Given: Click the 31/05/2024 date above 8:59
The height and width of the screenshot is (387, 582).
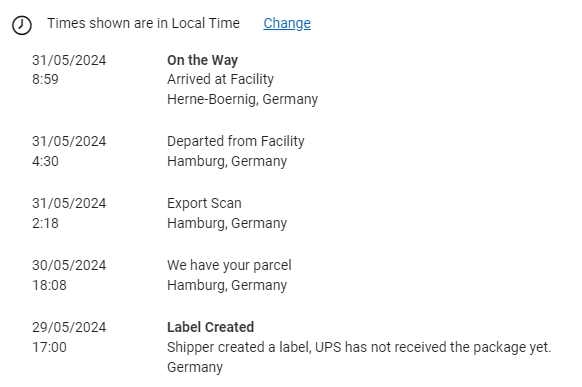Looking at the screenshot, I should pyautogui.click(x=69, y=60).
